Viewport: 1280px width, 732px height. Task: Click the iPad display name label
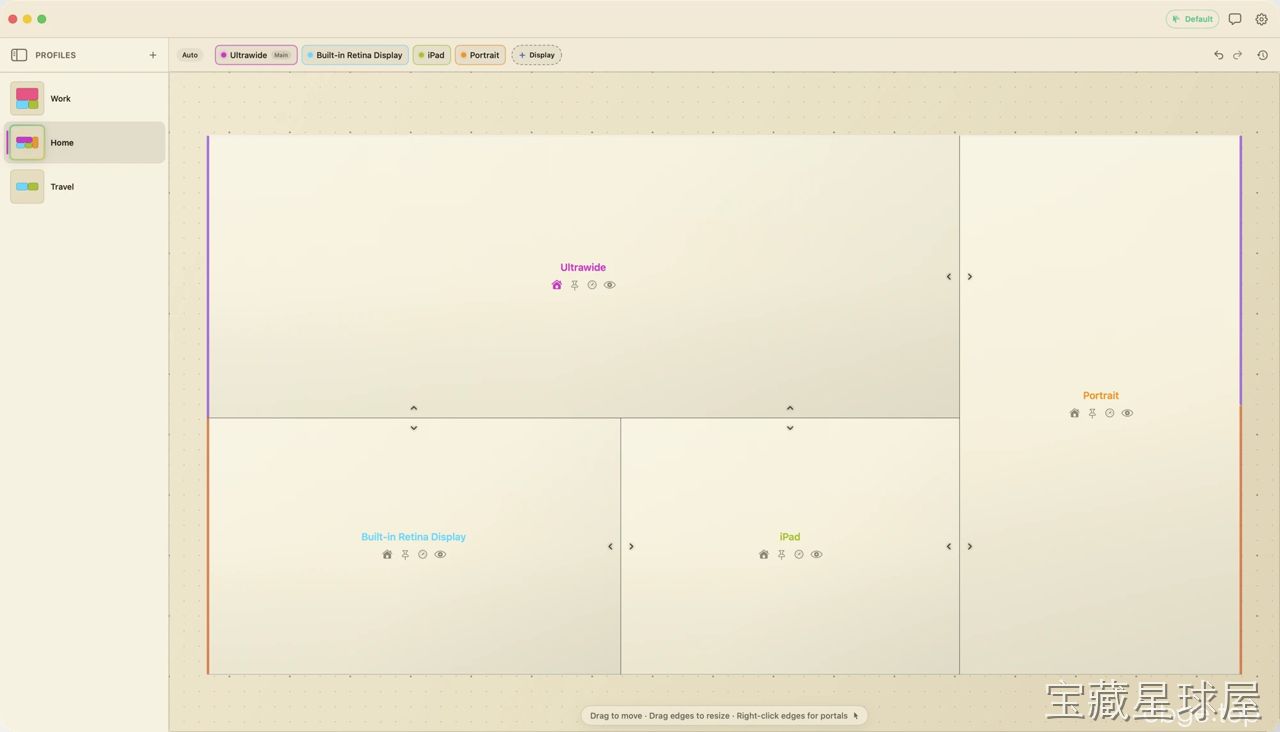790,537
